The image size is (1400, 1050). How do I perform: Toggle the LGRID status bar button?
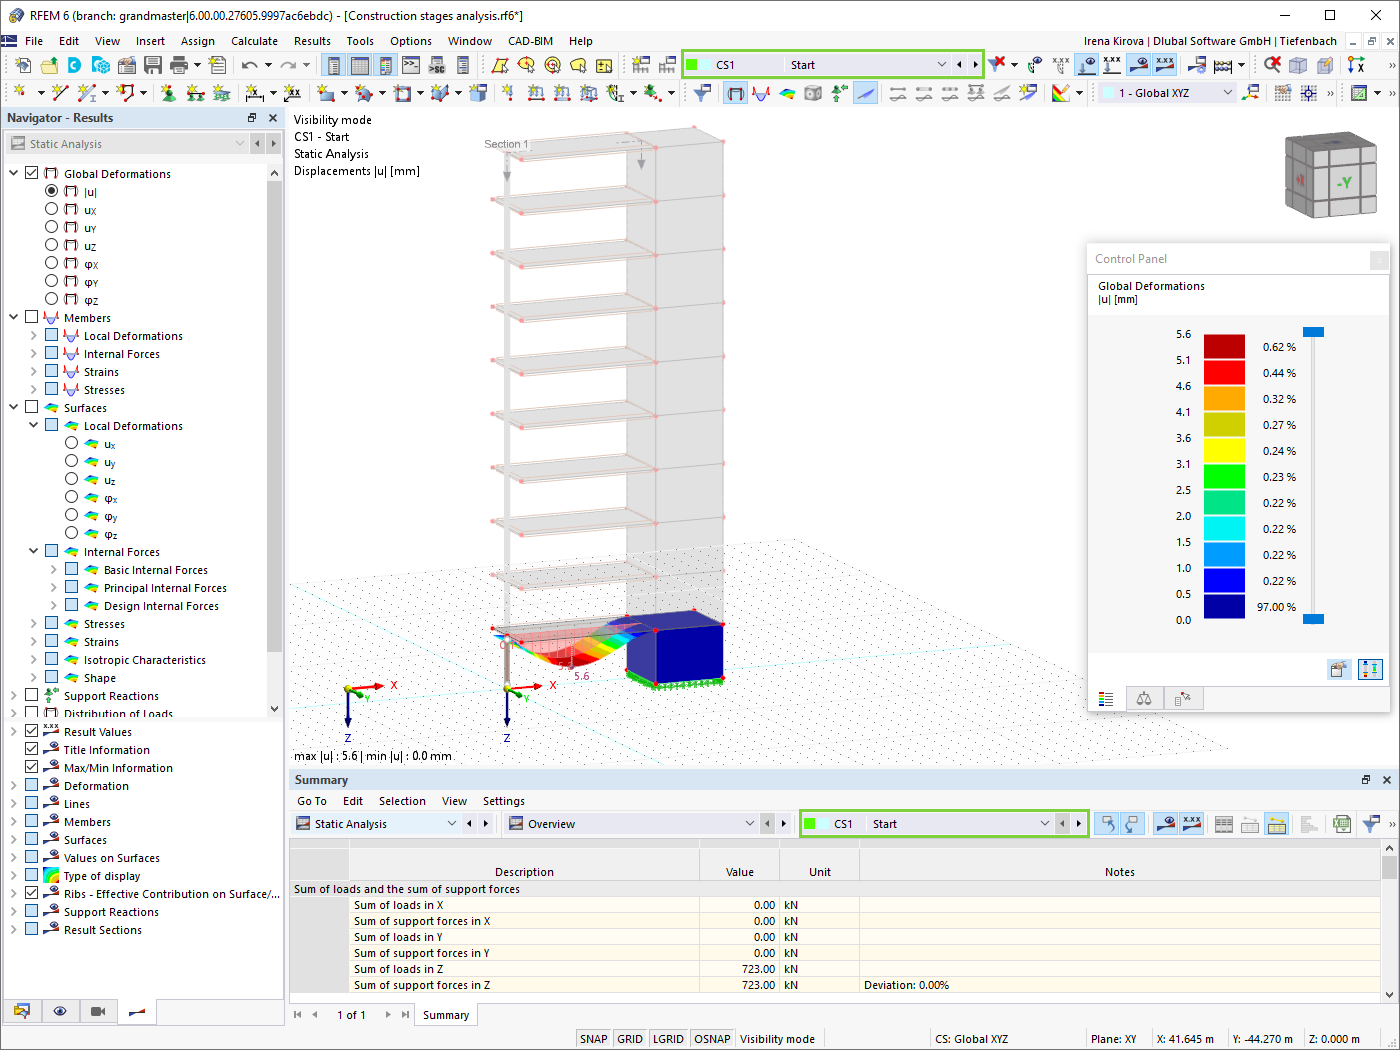pyautogui.click(x=668, y=1039)
